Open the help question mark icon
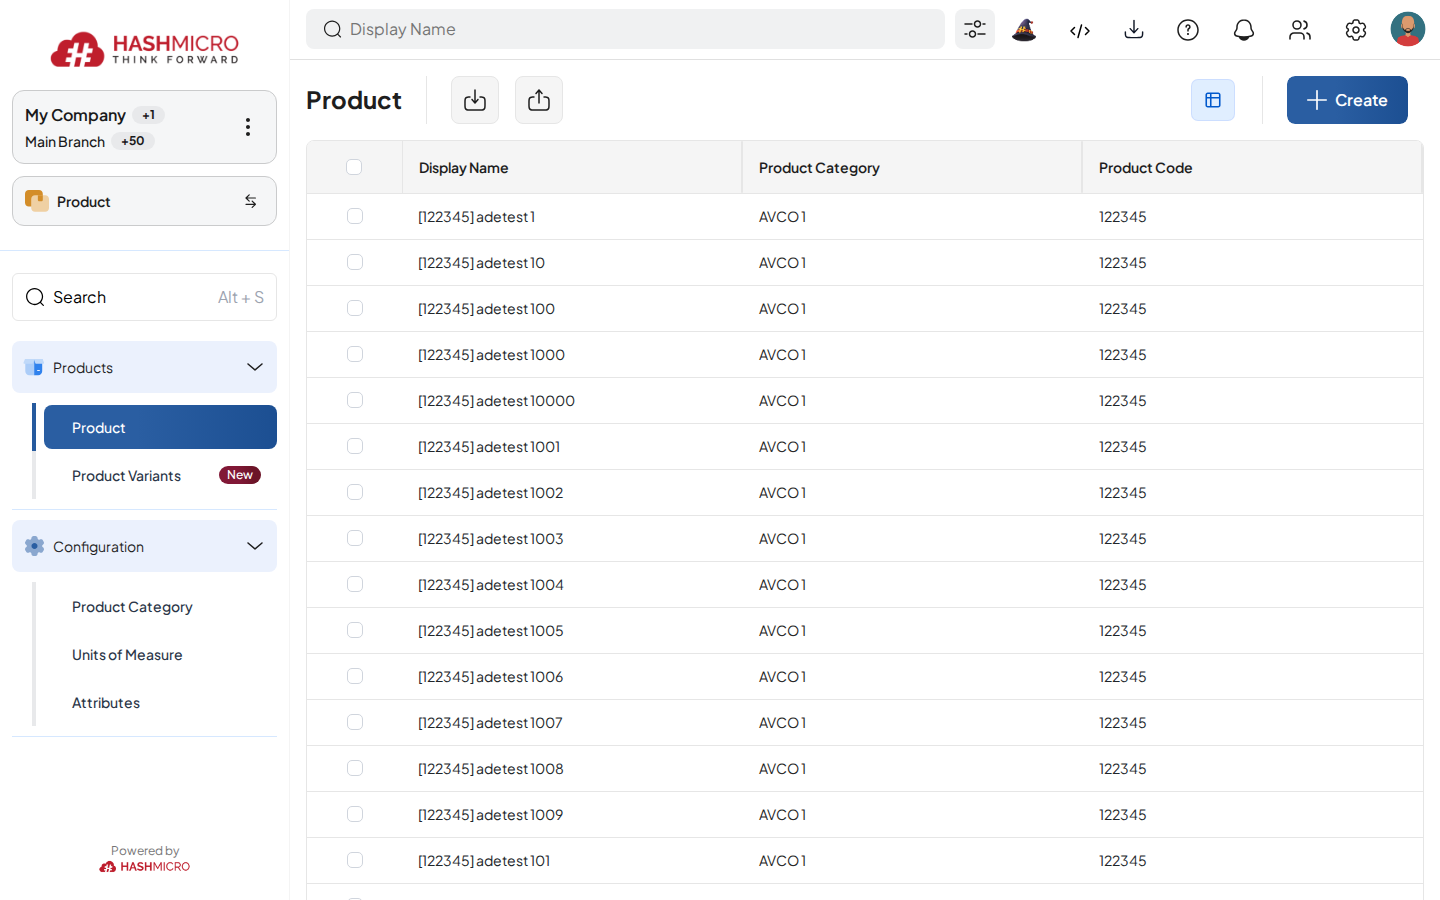This screenshot has width=1440, height=900. (1188, 30)
